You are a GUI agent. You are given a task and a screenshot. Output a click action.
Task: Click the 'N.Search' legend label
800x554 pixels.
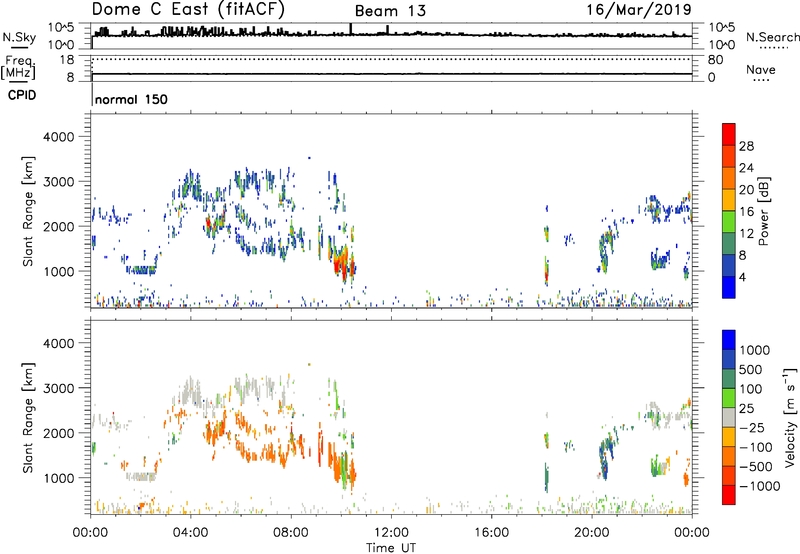pos(772,37)
